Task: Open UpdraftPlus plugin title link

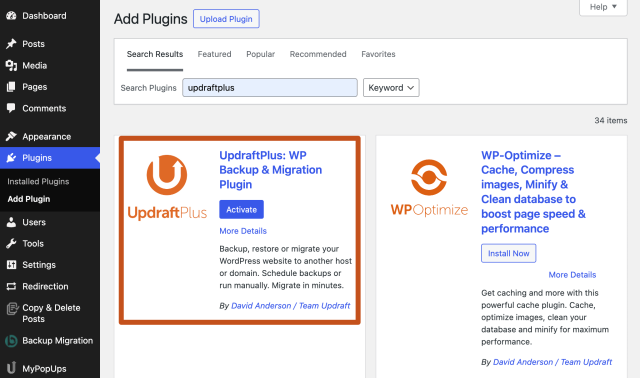Action: (271, 170)
